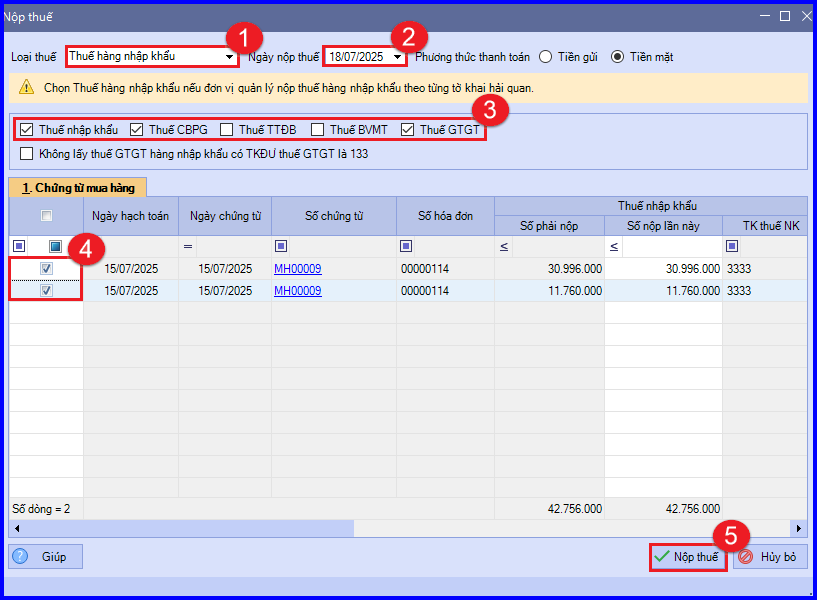Screen dimensions: 817x600
Task: Click the warning triangle icon in the notice bar
Action: click(27, 88)
